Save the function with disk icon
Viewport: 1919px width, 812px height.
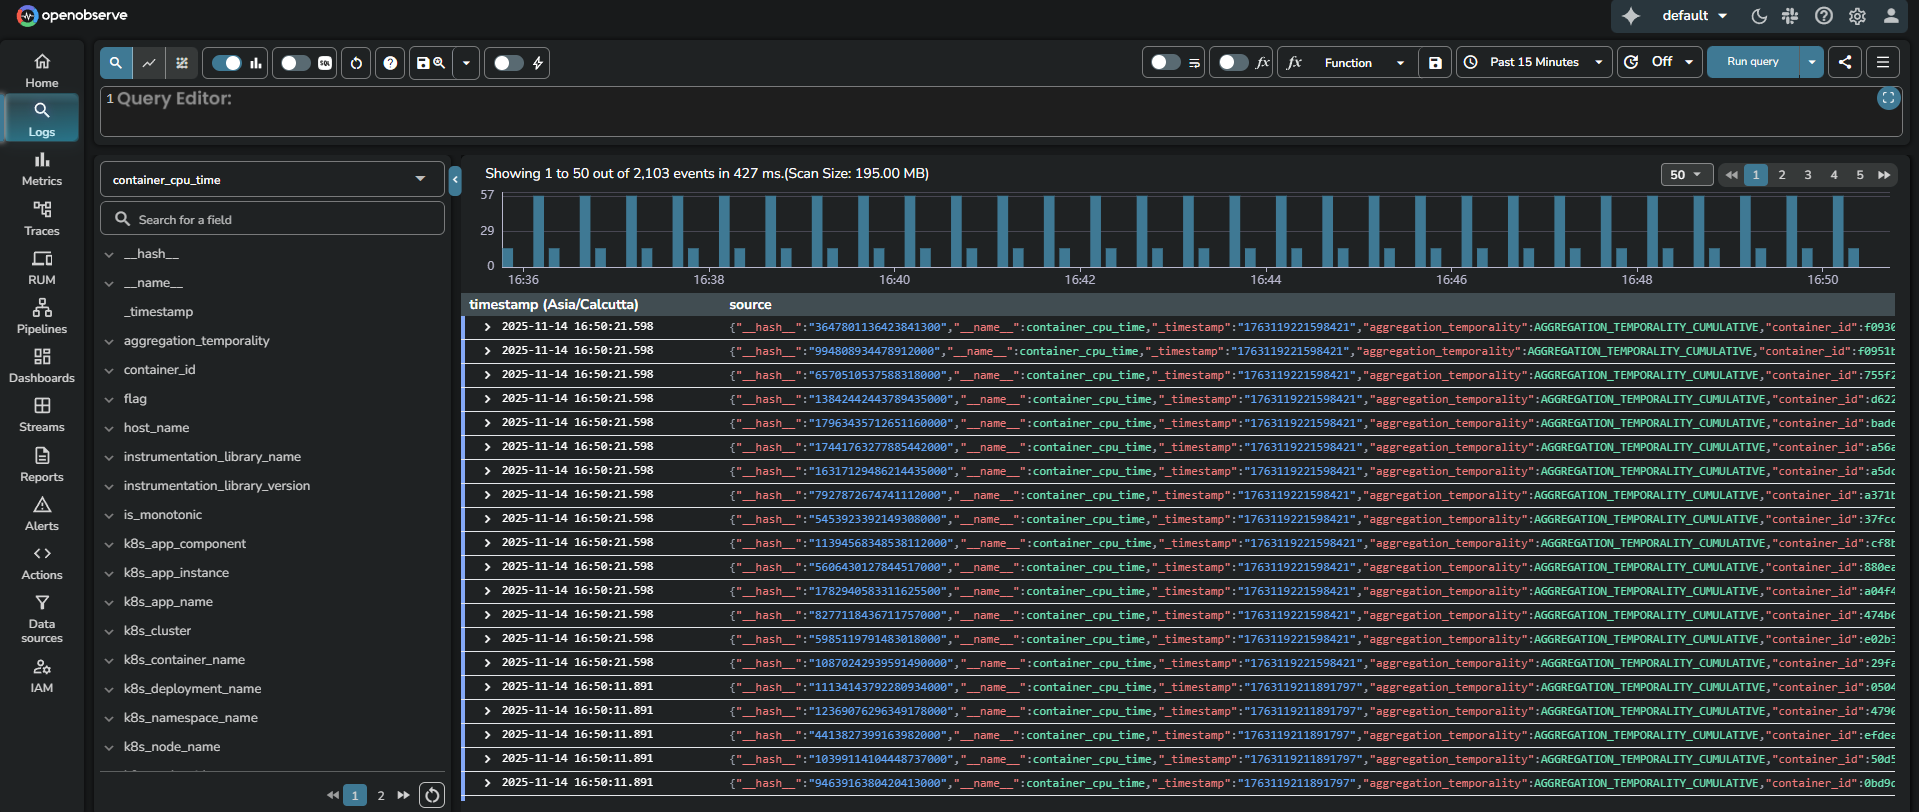(1435, 63)
